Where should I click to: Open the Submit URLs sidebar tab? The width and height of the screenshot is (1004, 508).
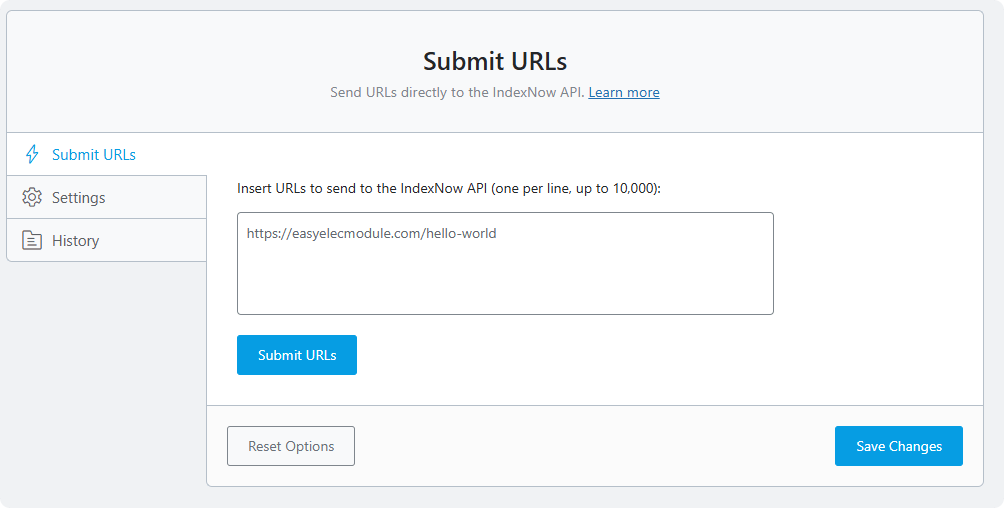coord(106,154)
